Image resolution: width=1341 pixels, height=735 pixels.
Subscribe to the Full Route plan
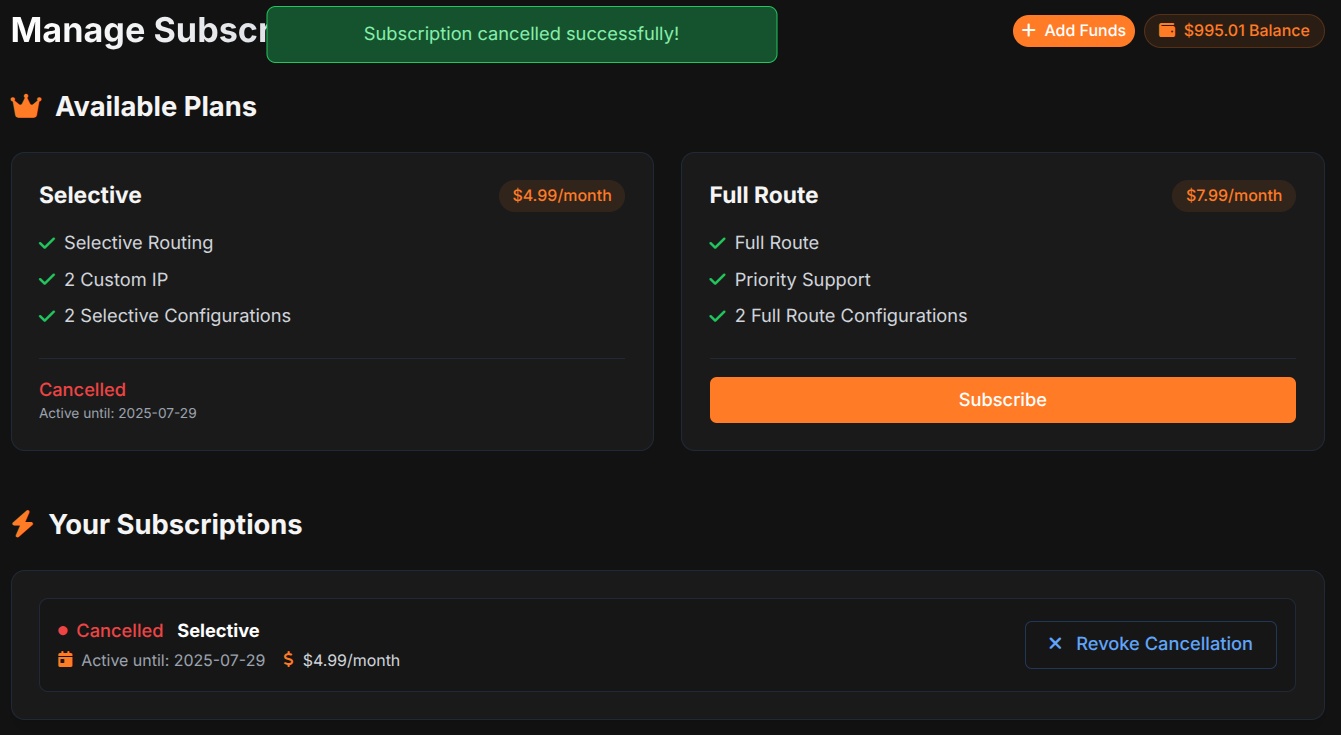(x=1002, y=400)
